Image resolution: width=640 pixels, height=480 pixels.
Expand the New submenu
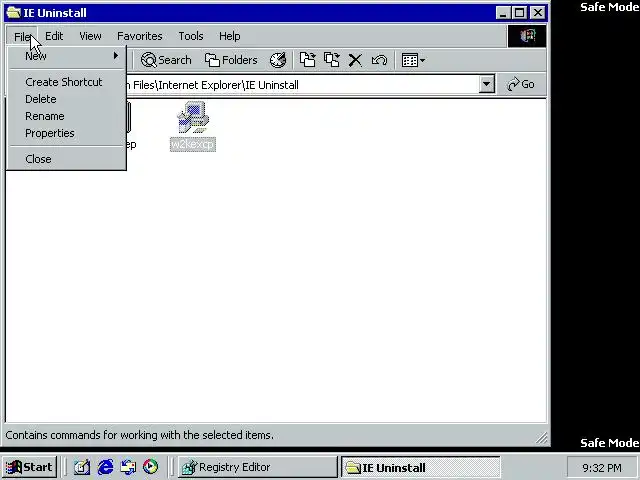67,56
